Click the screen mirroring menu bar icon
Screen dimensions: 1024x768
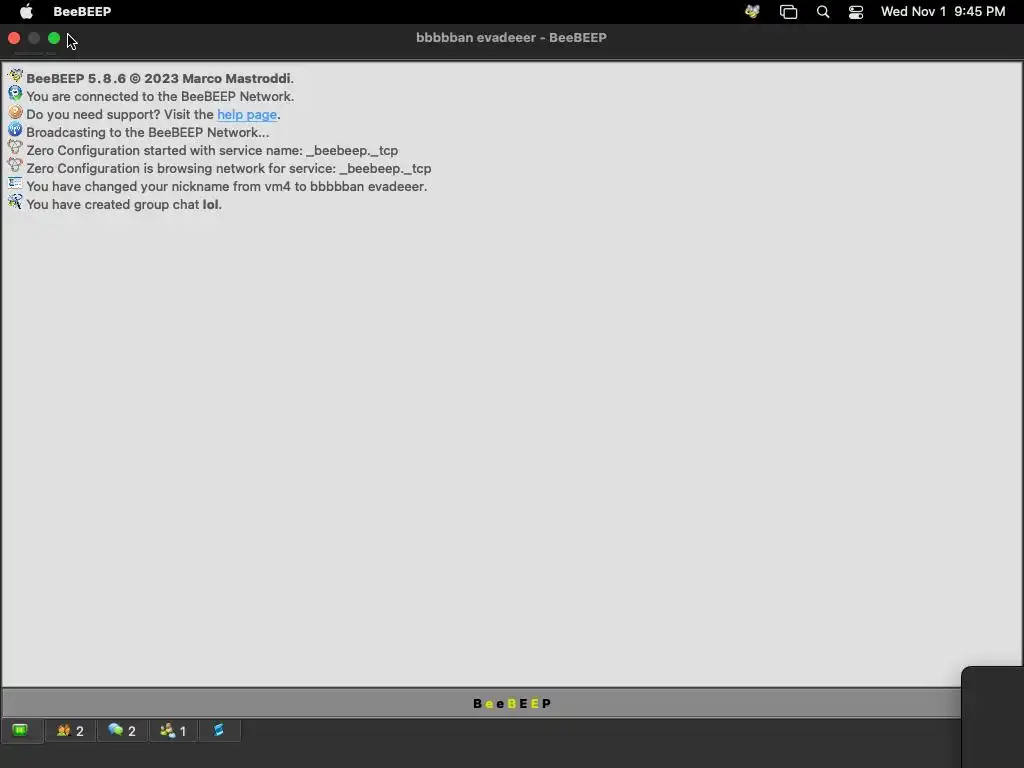click(788, 12)
